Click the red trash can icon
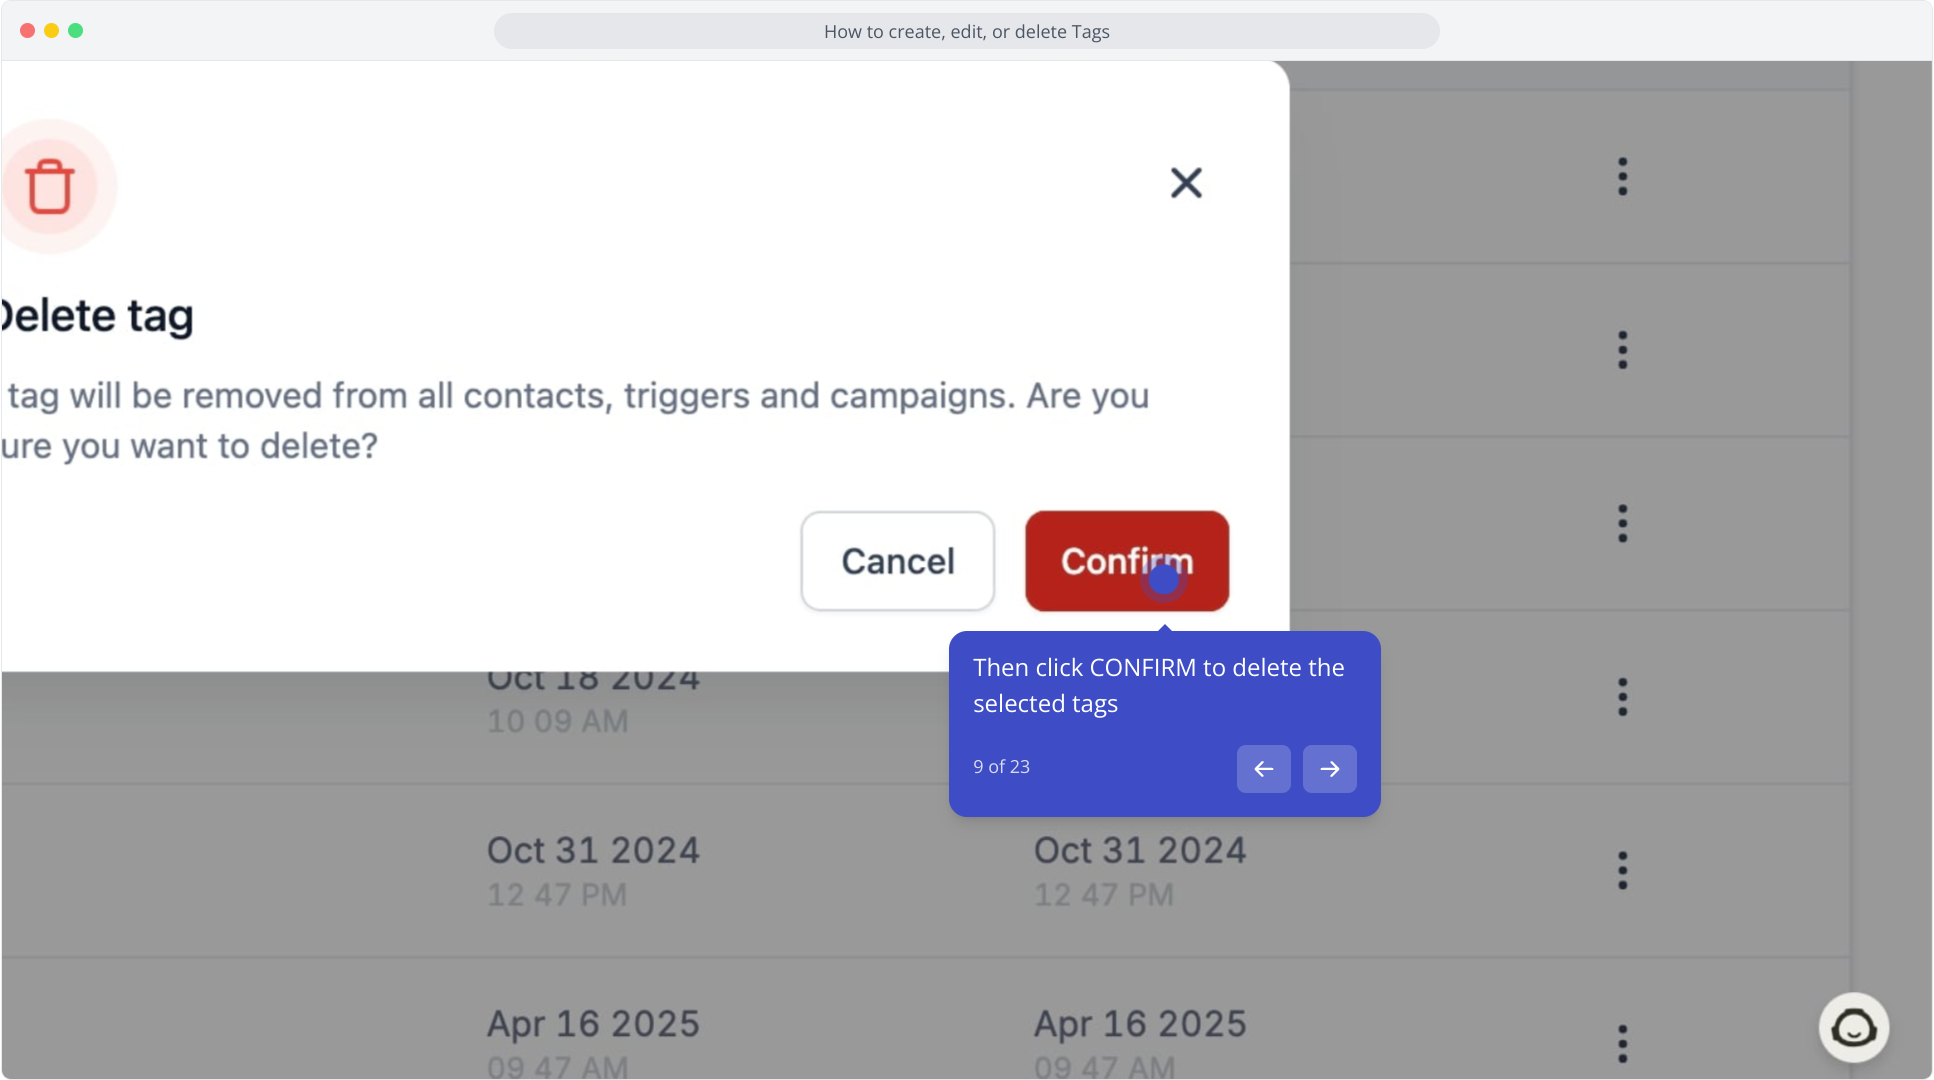This screenshot has width=1934, height=1080. (50, 186)
